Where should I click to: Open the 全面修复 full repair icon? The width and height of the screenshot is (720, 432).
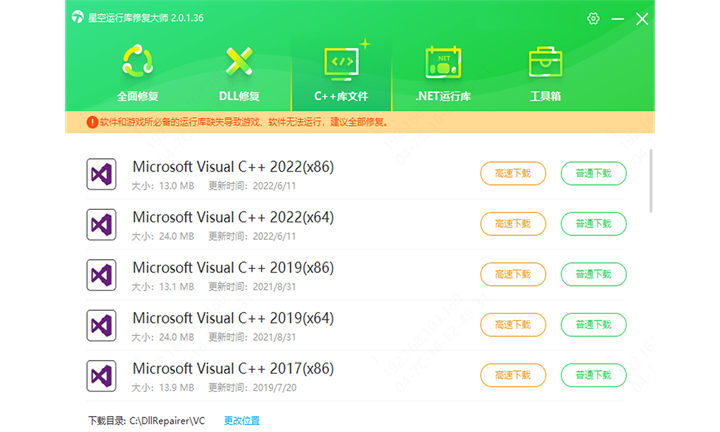(x=137, y=61)
